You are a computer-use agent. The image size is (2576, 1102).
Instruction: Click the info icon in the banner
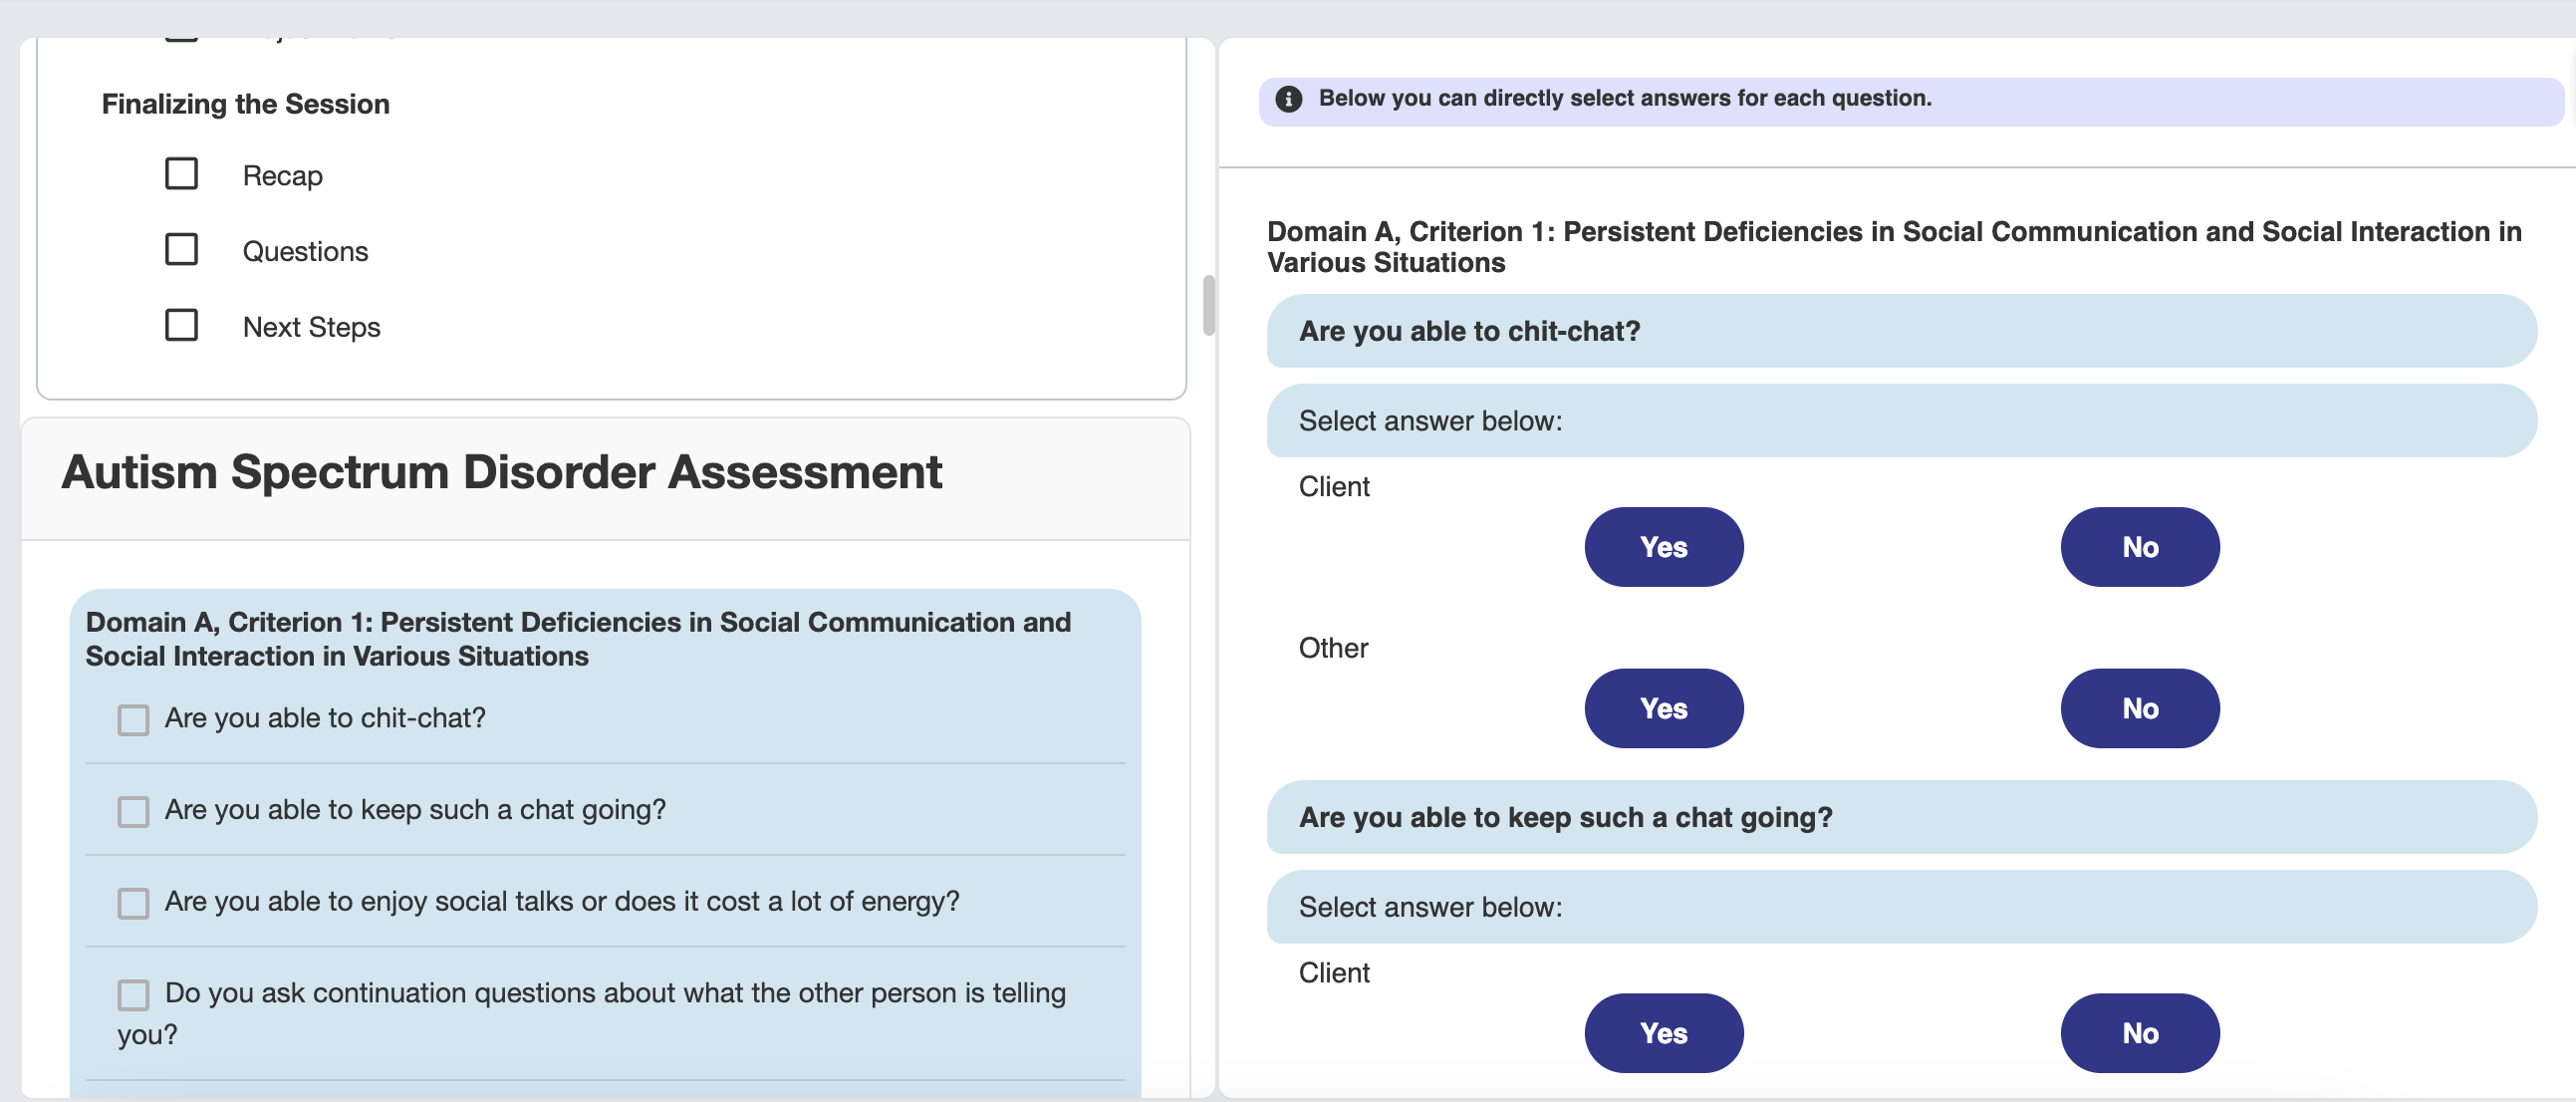pyautogui.click(x=1289, y=99)
